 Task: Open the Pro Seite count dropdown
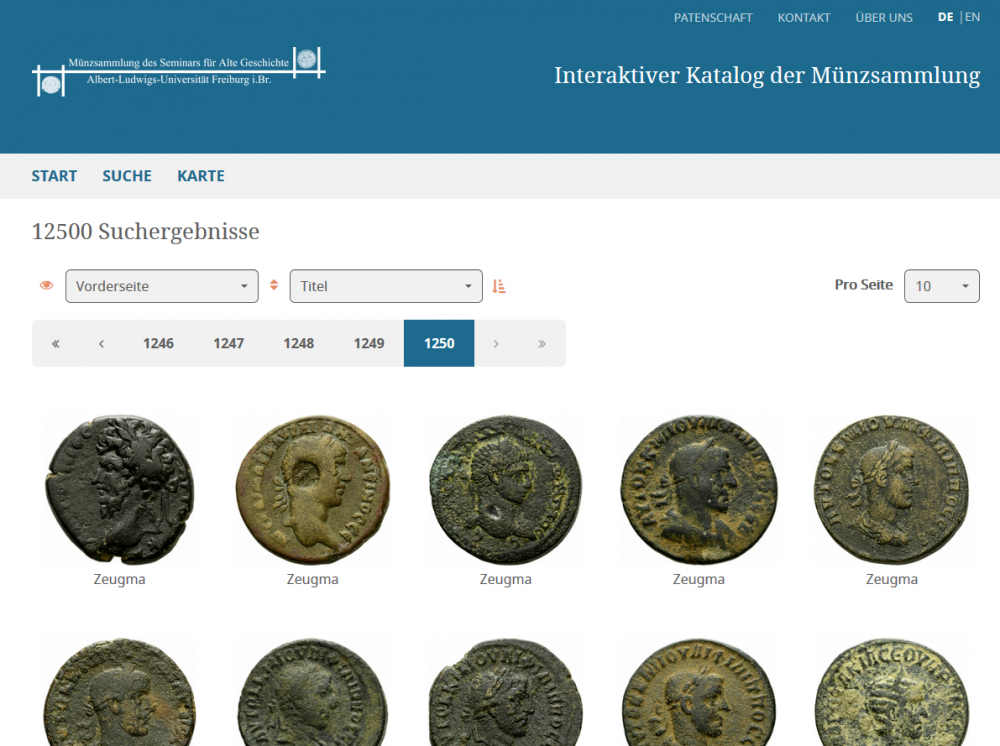tap(941, 286)
